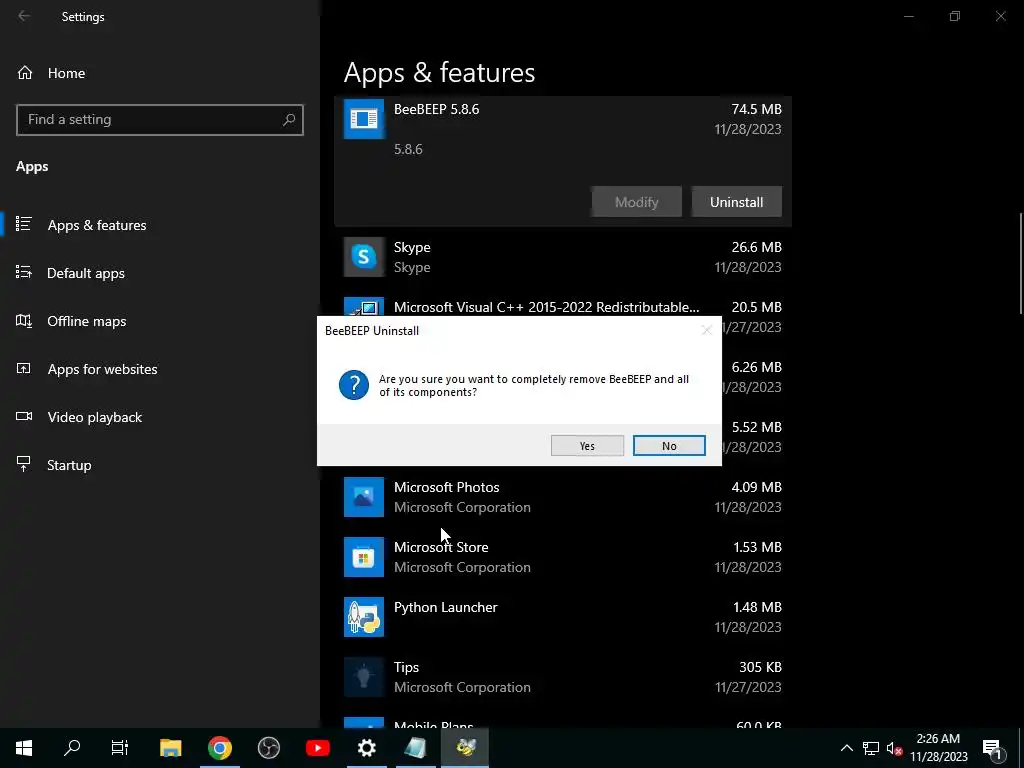Select the Microsoft Store icon
The width and height of the screenshot is (1024, 768).
(364, 557)
